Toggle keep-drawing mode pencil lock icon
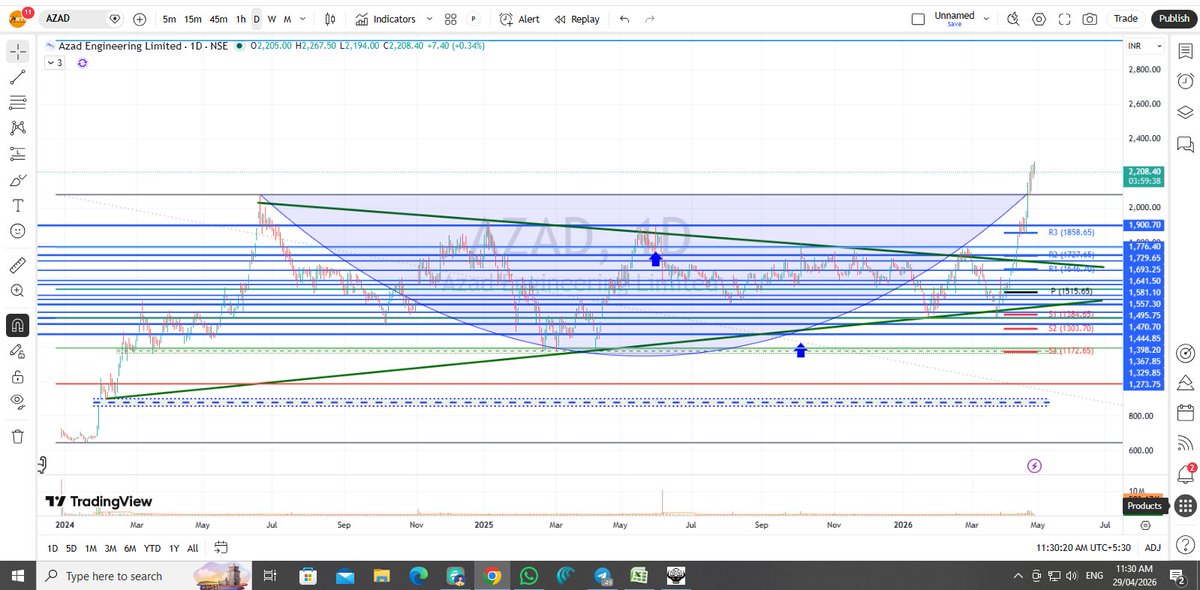1200x590 pixels. pyautogui.click(x=17, y=351)
